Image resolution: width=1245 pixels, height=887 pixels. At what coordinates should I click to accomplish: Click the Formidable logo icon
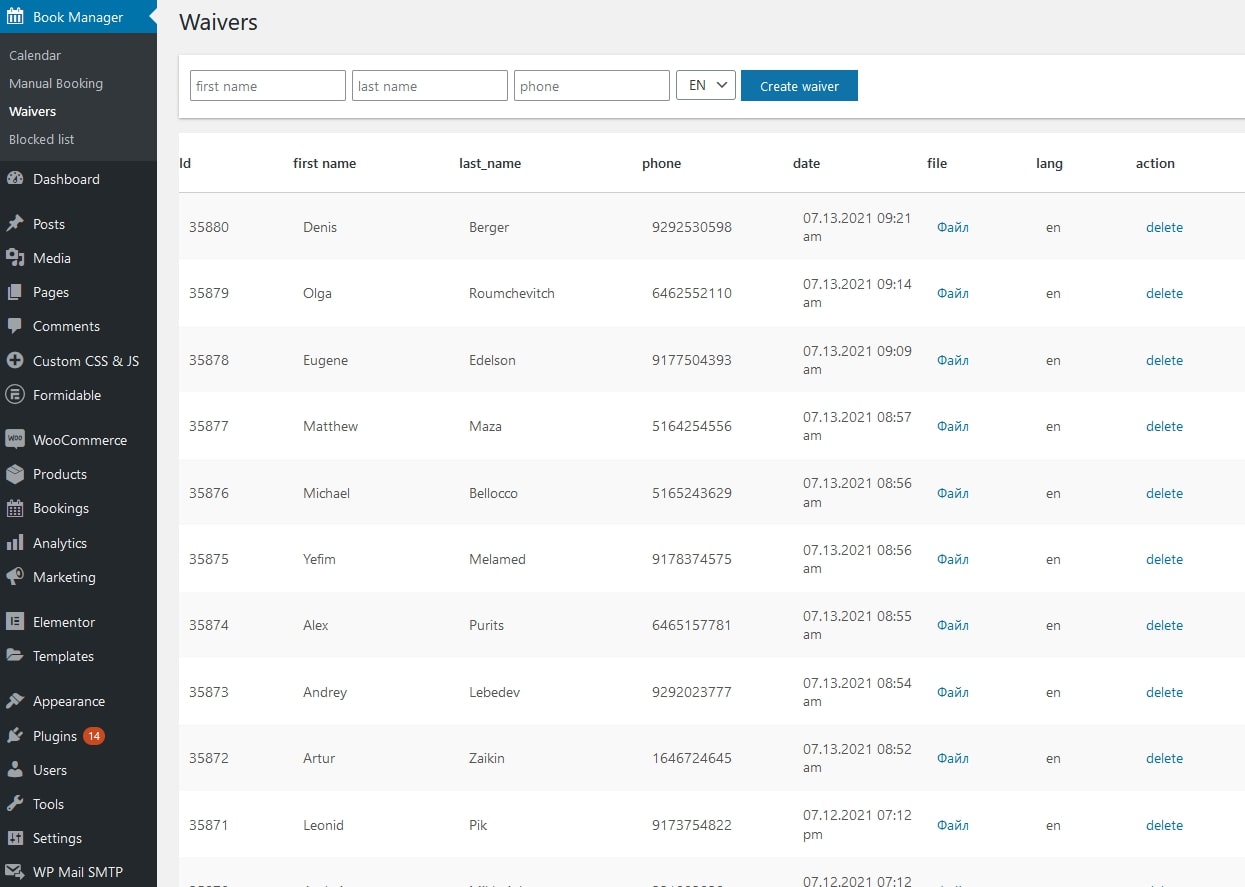pyautogui.click(x=15, y=395)
